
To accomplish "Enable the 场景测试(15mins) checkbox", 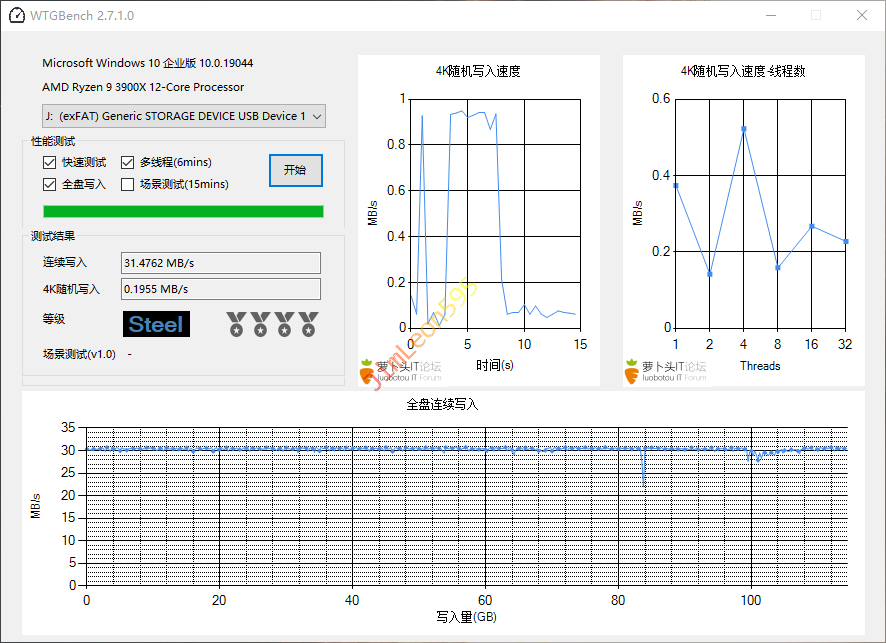I will (x=128, y=184).
